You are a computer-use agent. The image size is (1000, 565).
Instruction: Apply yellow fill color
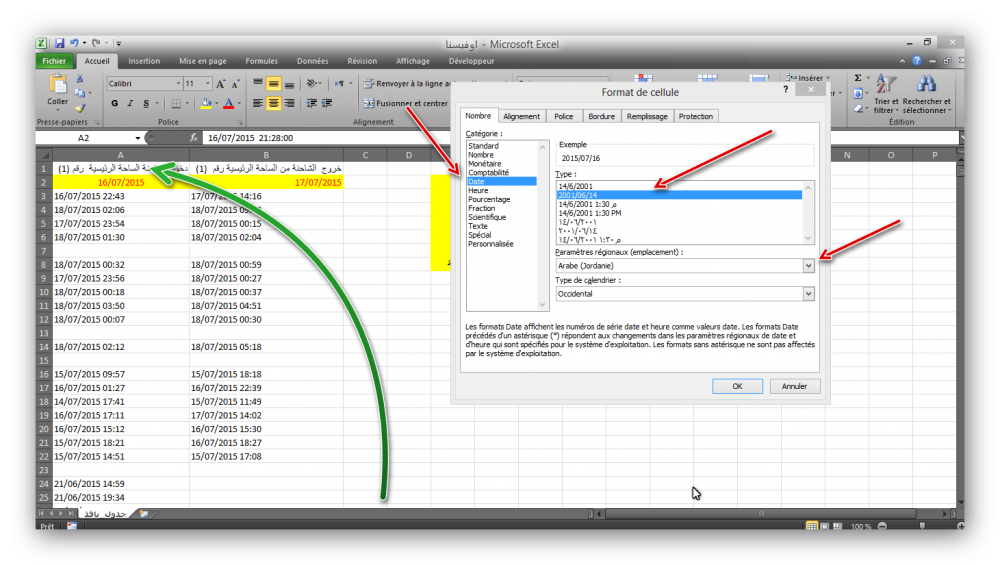pyautogui.click(x=206, y=103)
